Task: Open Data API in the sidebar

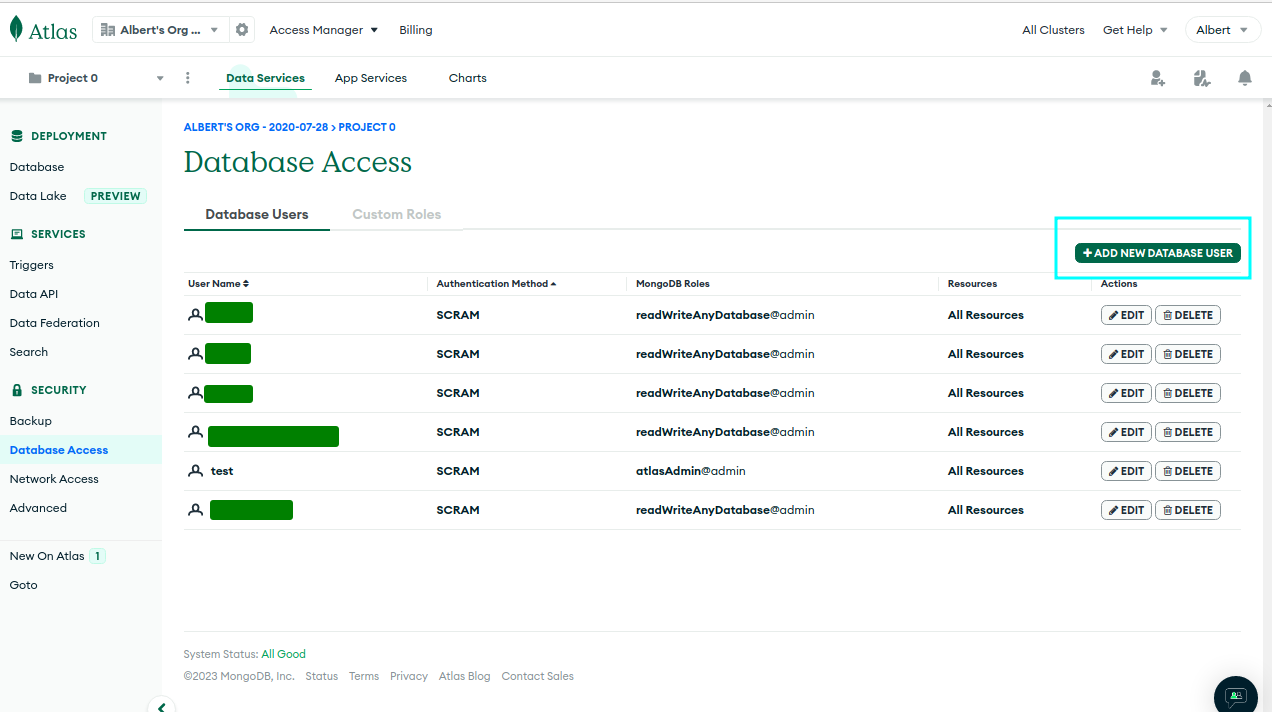Action: (34, 294)
